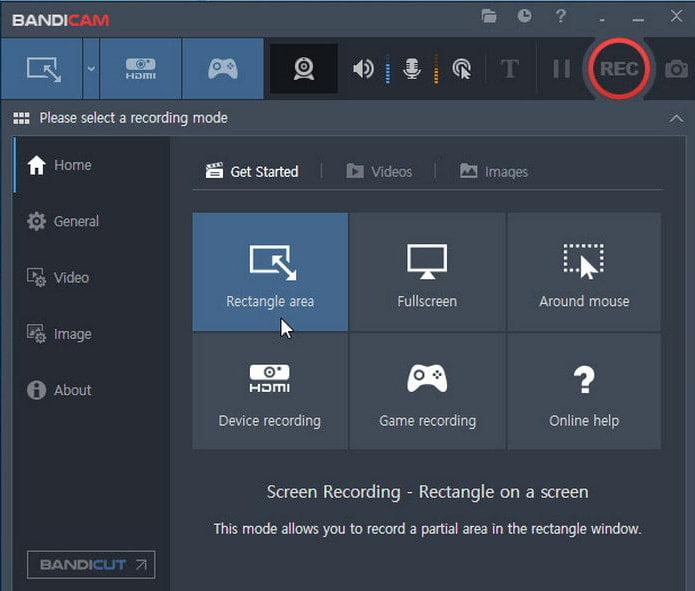Choose the Rectangle area tile
Screen dimensions: 695x591
click(270, 272)
